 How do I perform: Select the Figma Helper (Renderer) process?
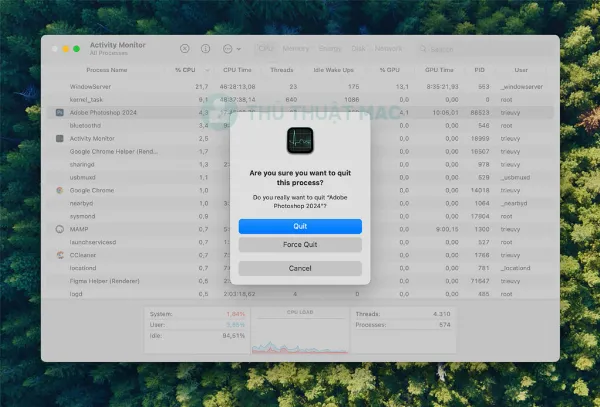pos(104,281)
